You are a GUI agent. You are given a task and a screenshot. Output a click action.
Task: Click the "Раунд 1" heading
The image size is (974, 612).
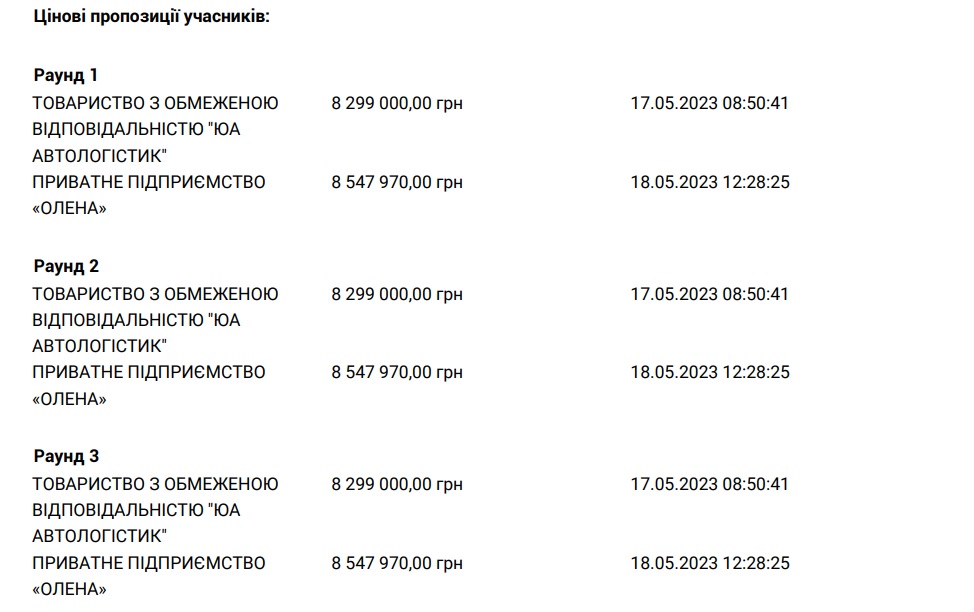coord(66,76)
